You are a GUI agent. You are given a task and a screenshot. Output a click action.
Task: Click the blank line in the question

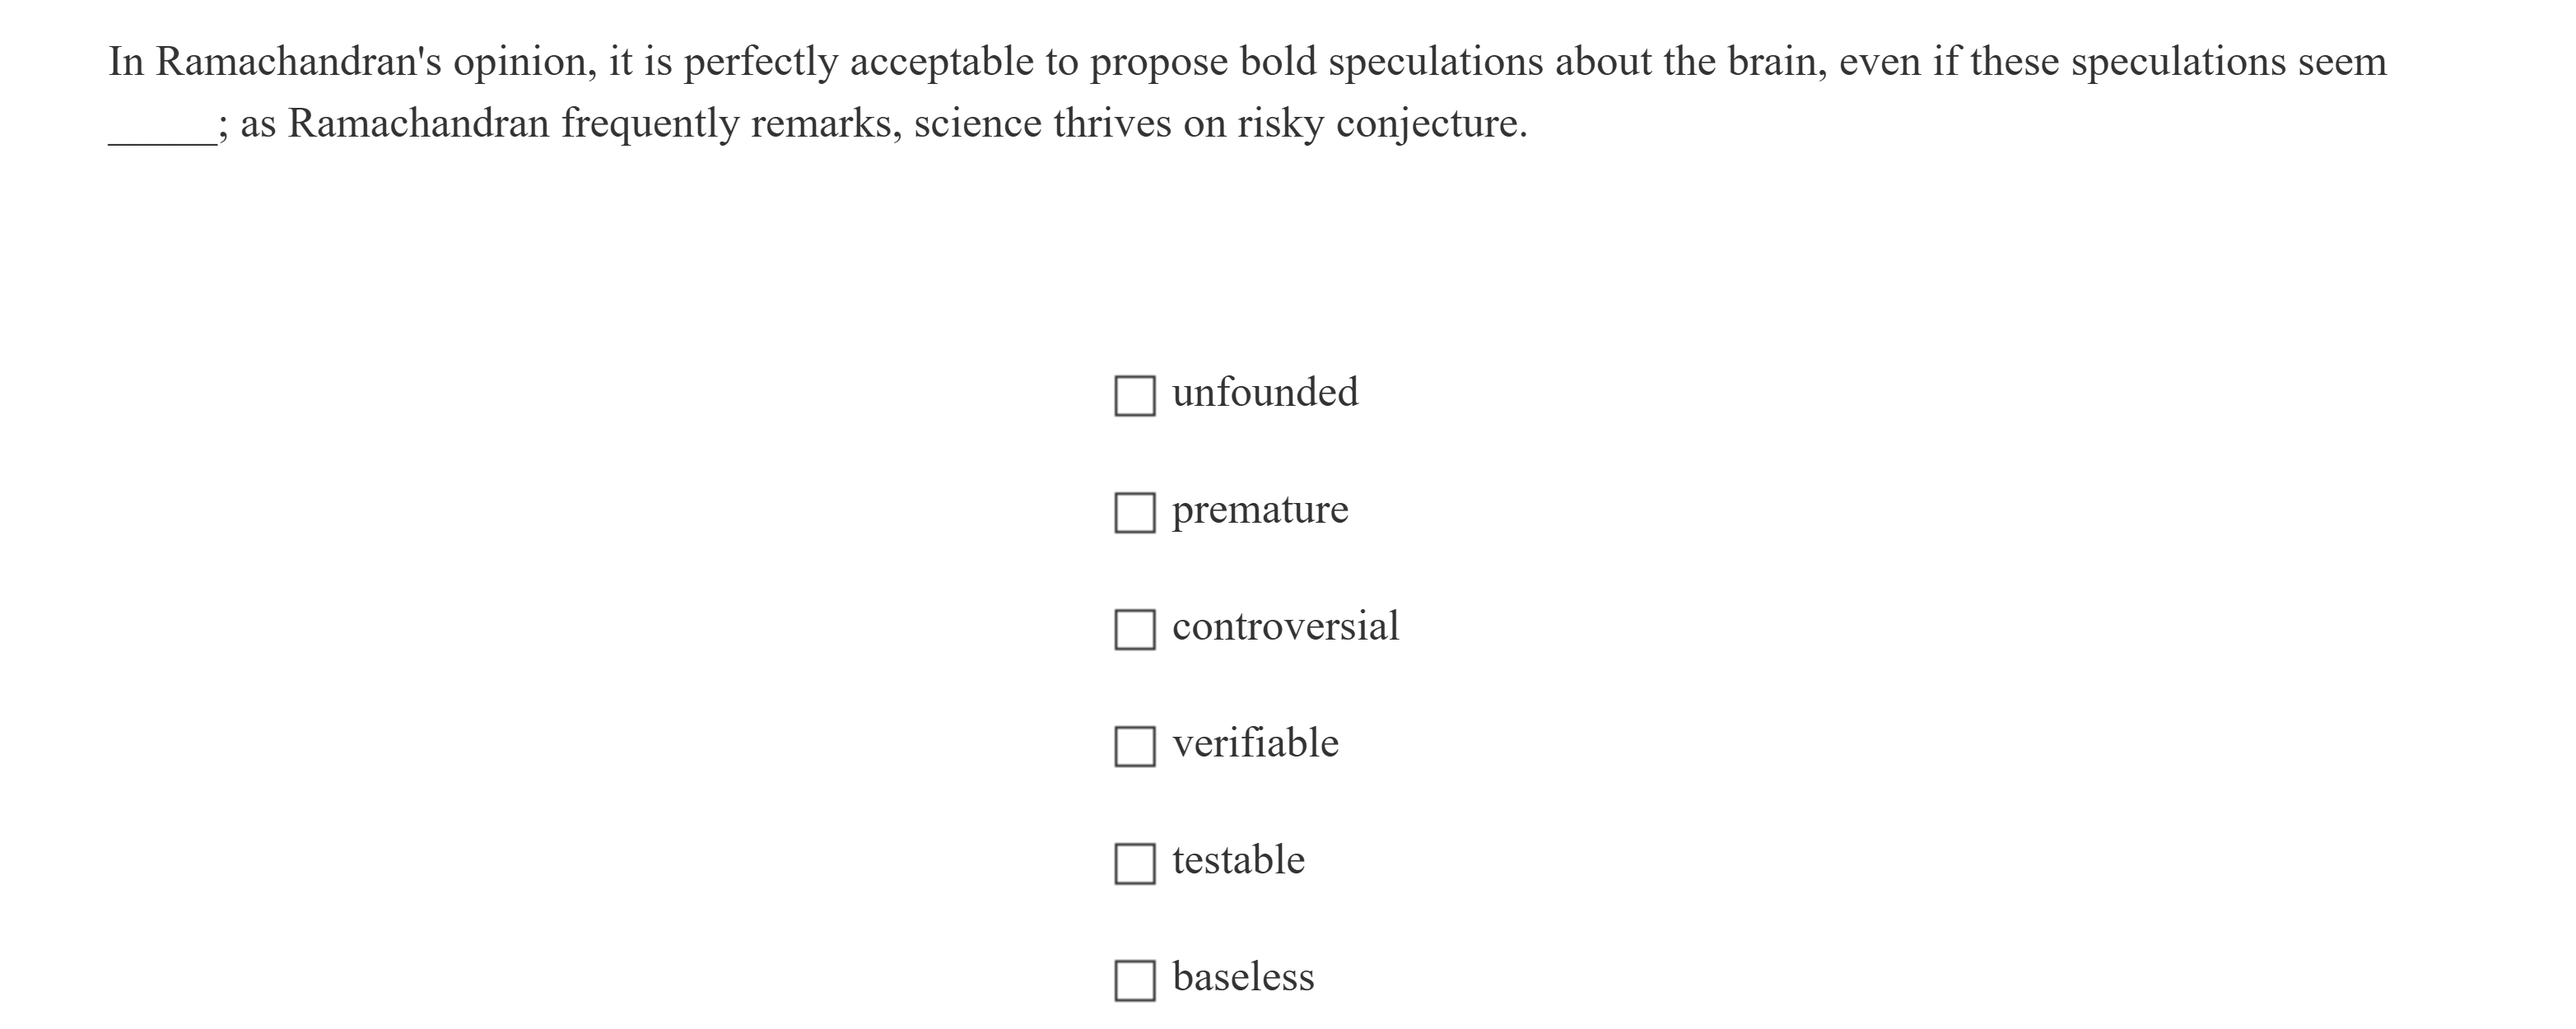coord(160,130)
